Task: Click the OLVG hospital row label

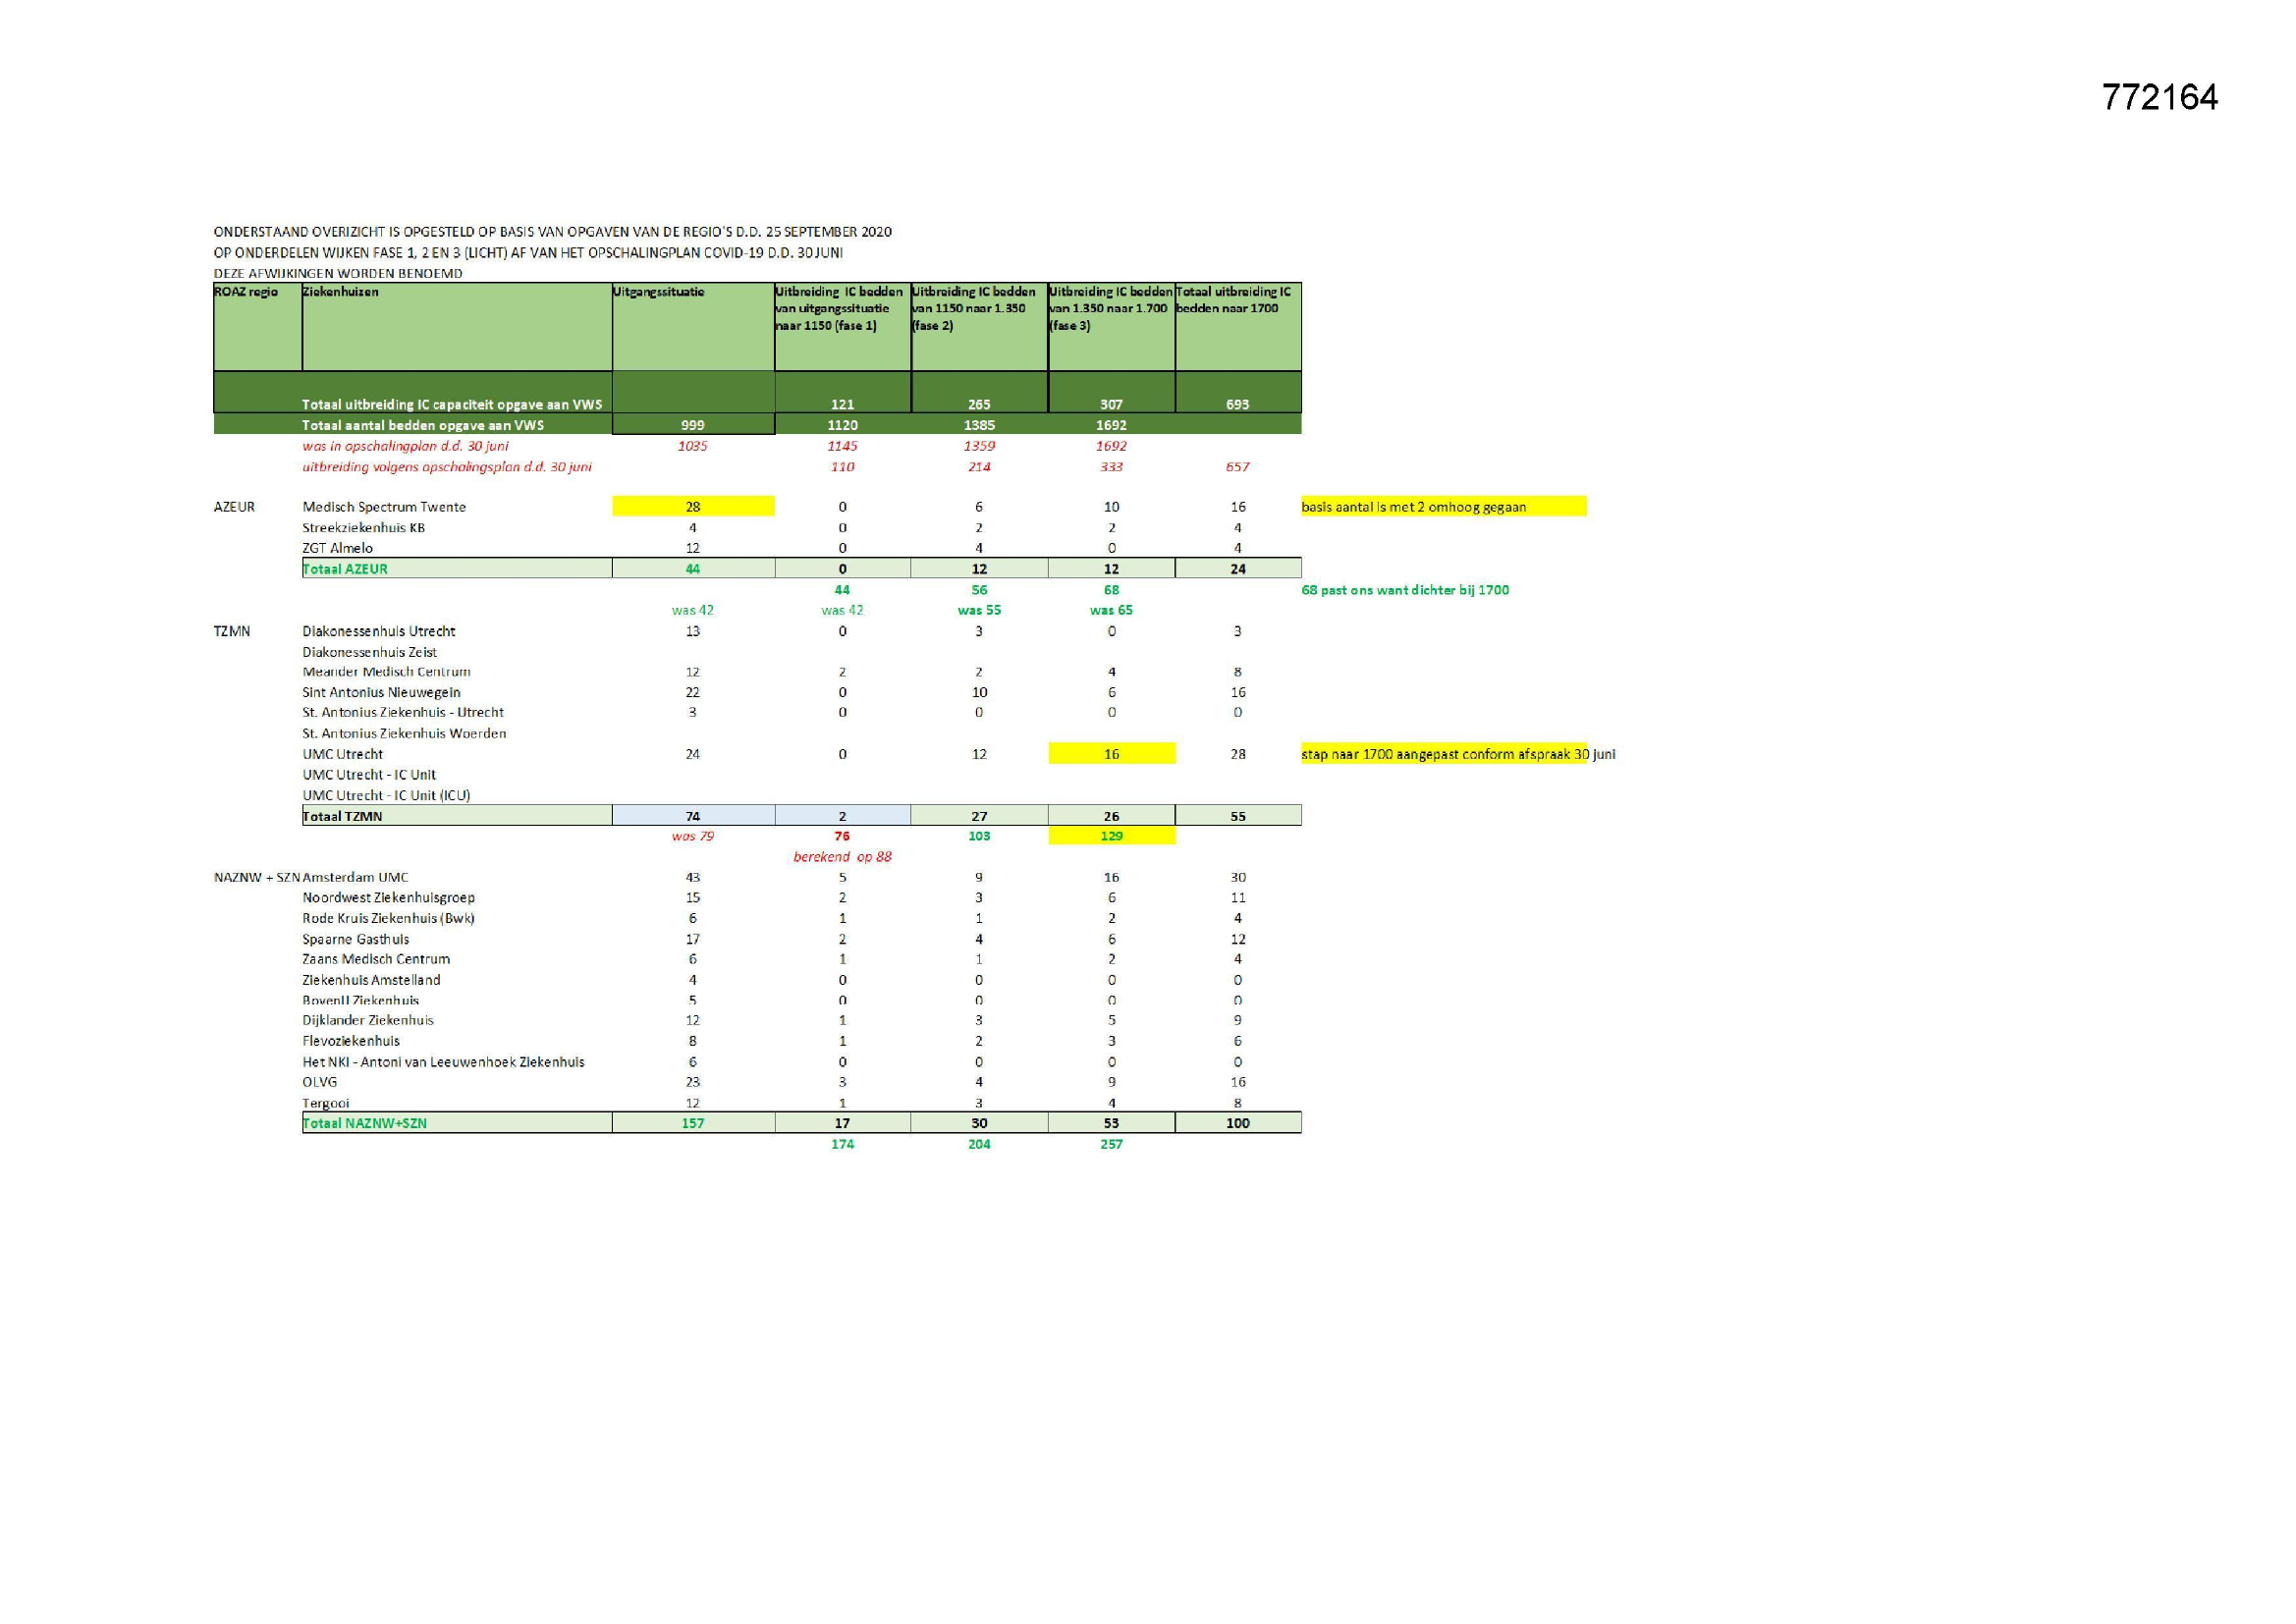Action: pos(320,1082)
